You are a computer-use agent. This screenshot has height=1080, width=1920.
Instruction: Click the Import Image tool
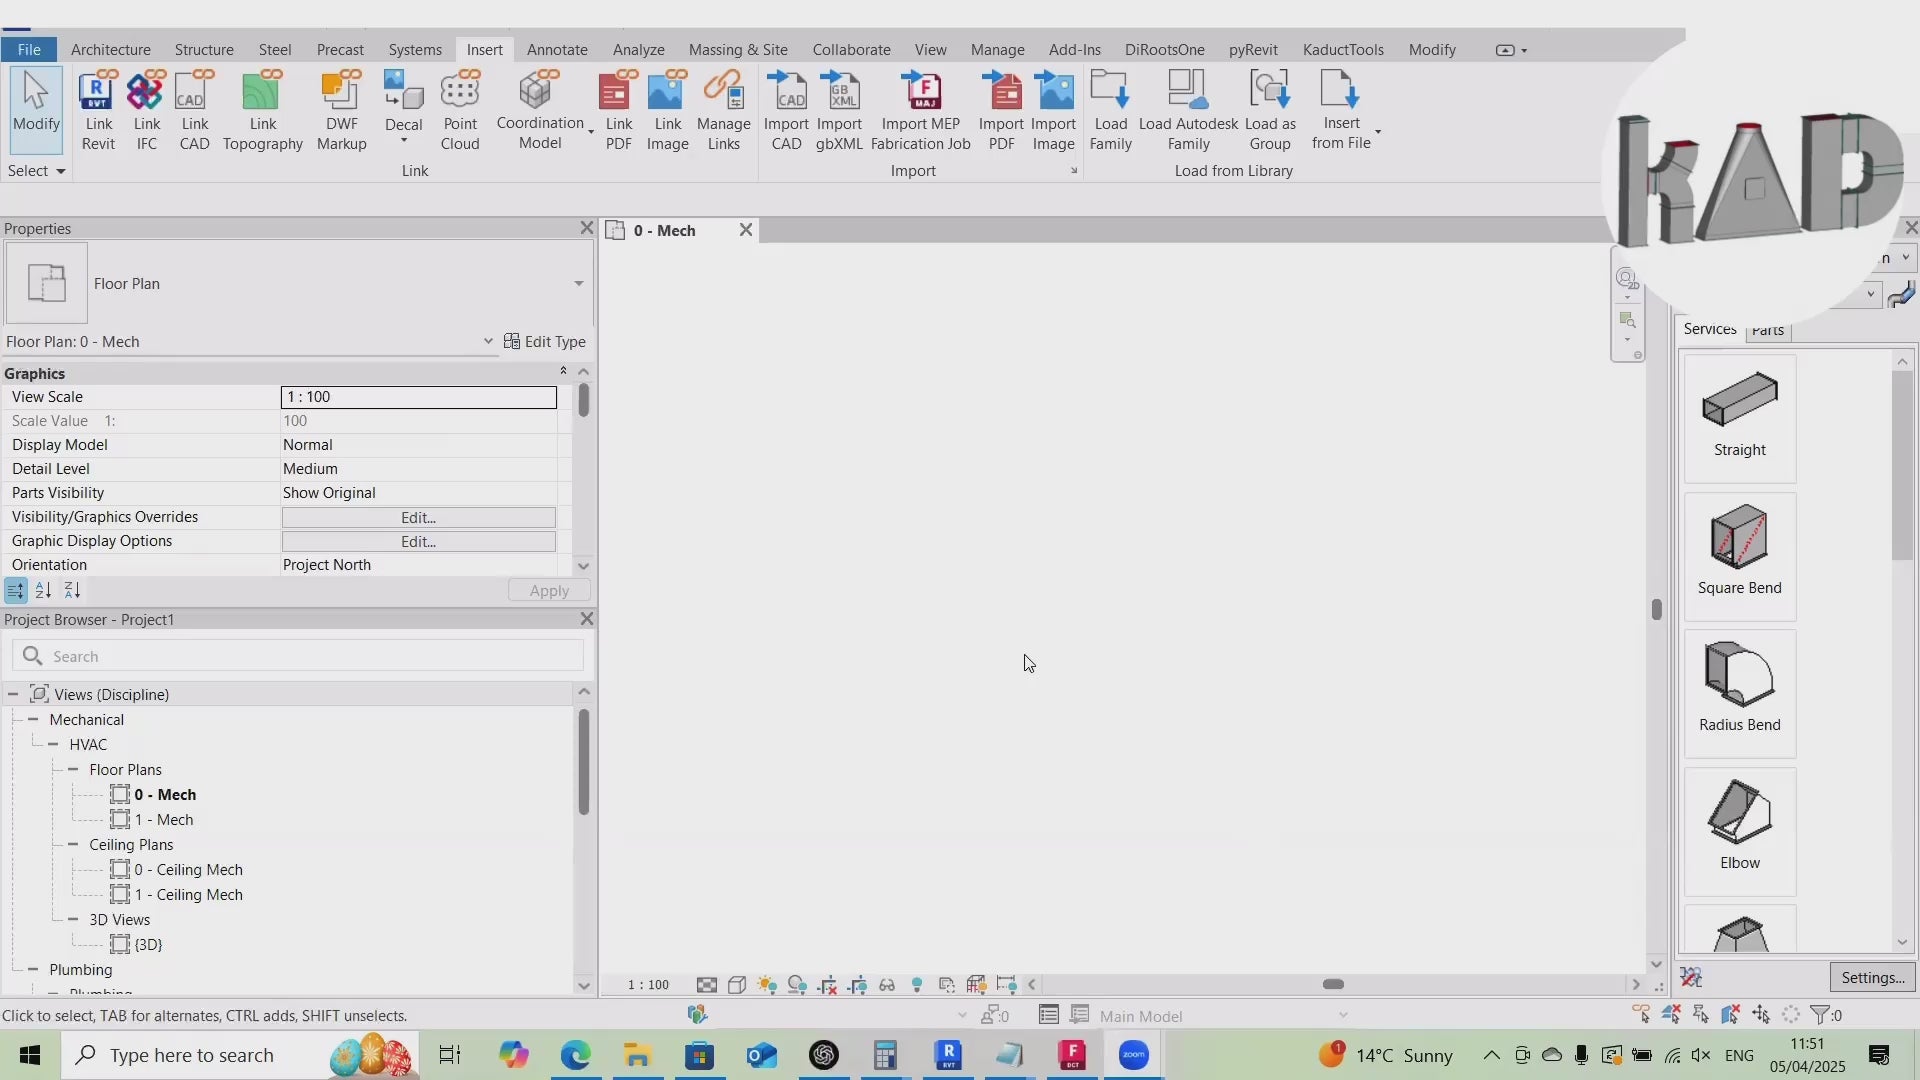point(1053,110)
